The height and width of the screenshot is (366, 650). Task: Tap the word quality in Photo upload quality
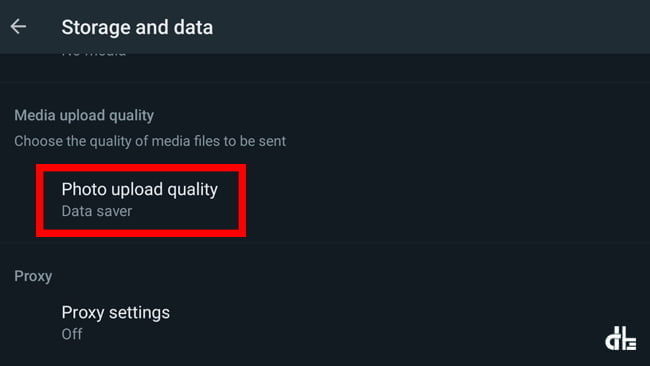pos(192,190)
